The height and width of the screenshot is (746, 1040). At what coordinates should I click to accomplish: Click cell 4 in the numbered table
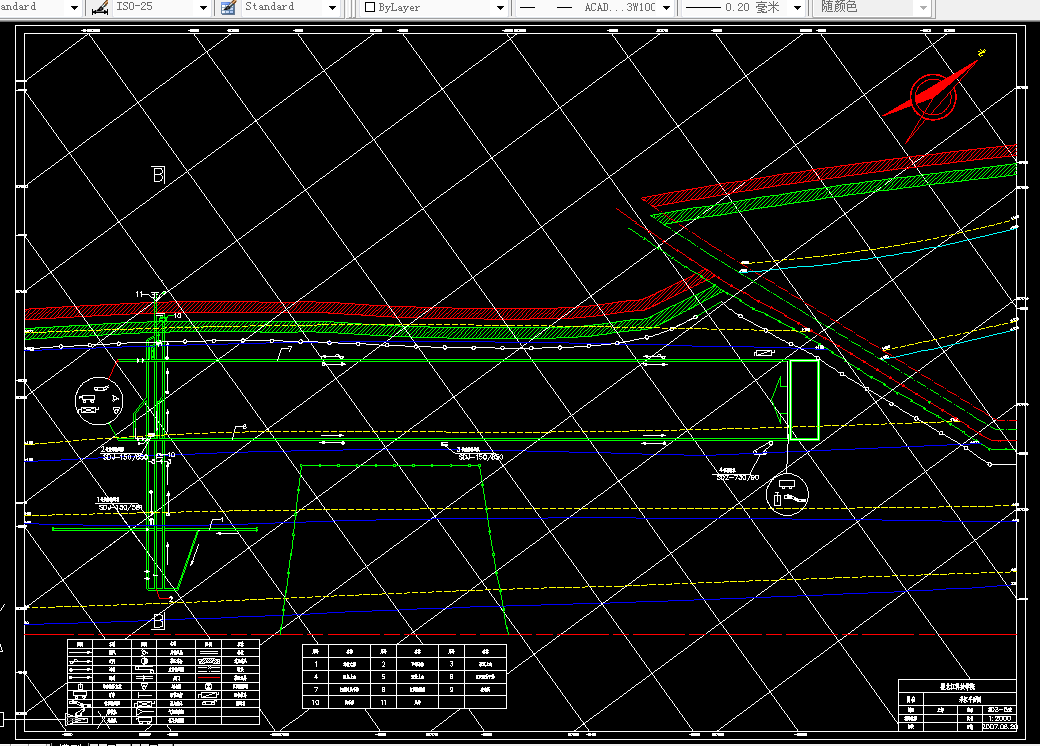pos(316,677)
